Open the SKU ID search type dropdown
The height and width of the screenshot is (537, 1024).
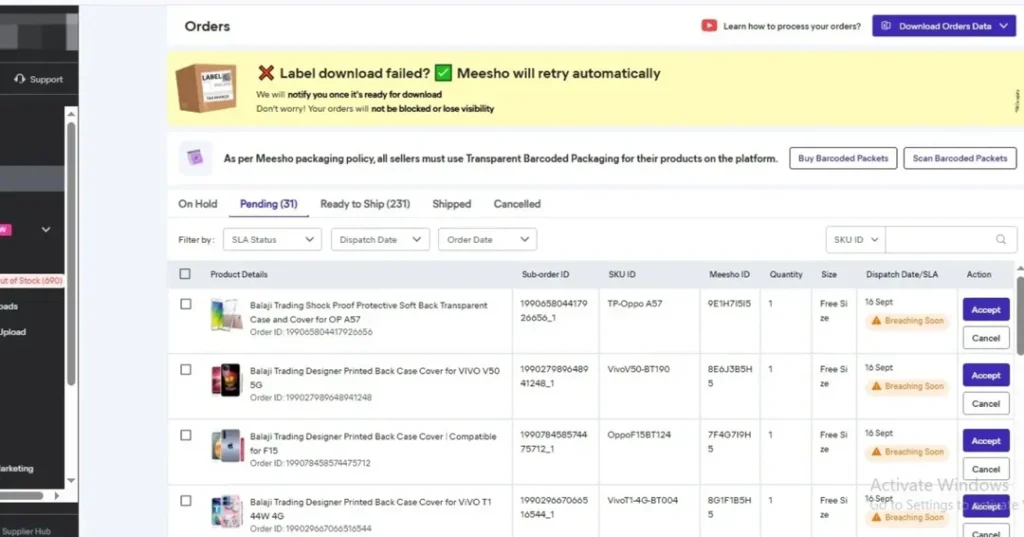pyautogui.click(x=855, y=240)
